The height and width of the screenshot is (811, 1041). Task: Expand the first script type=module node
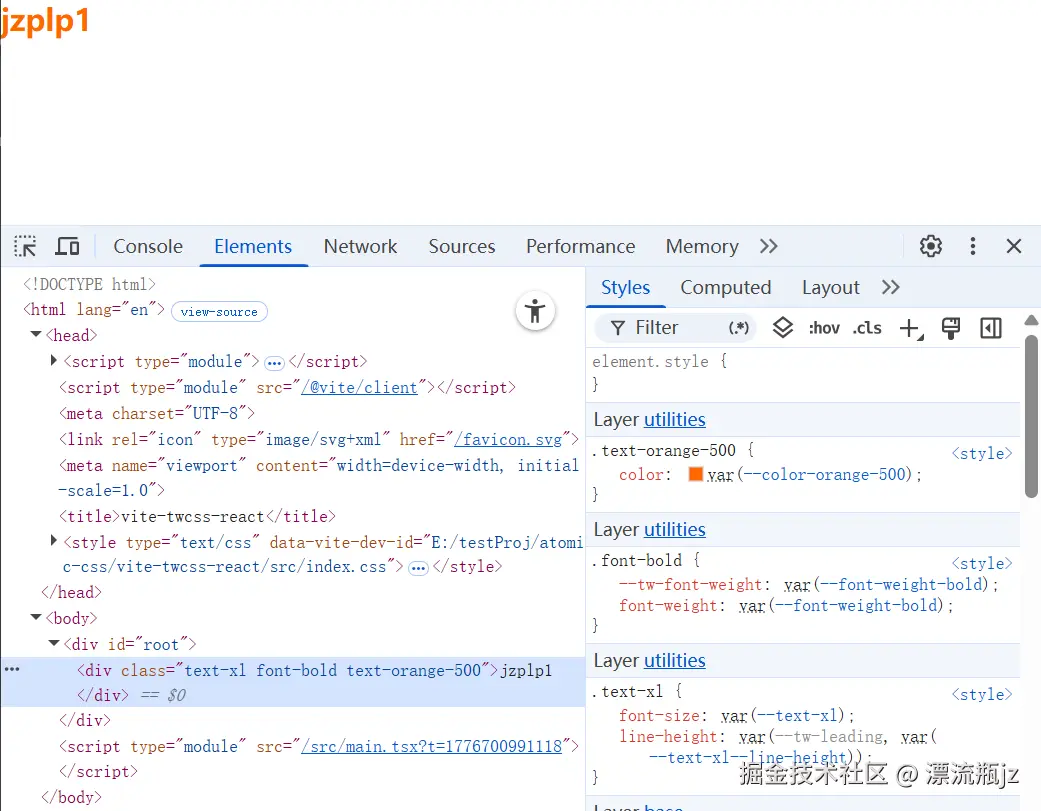point(54,360)
